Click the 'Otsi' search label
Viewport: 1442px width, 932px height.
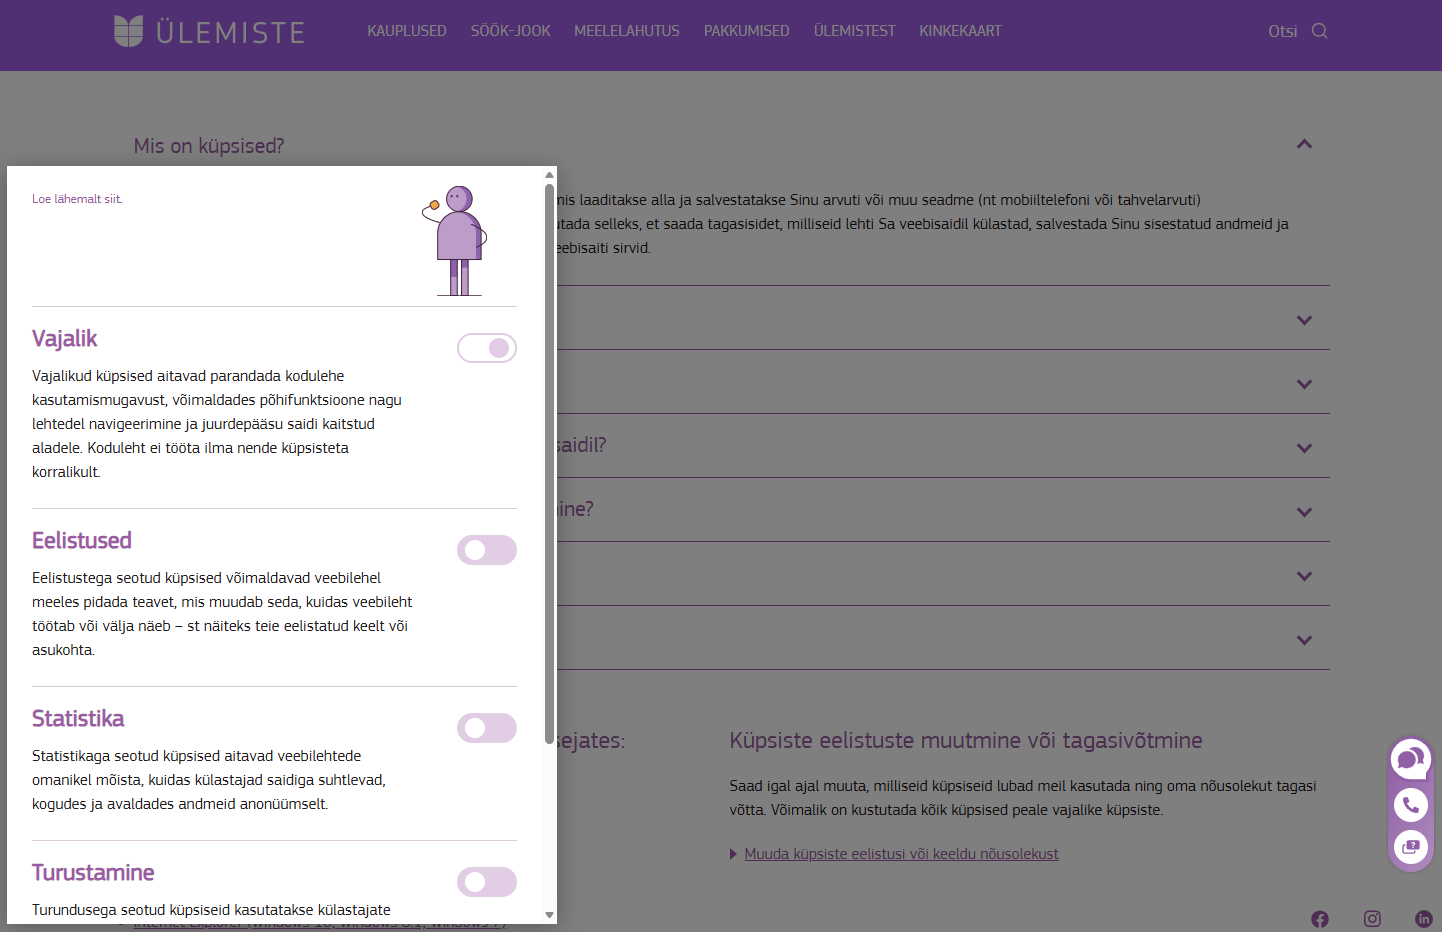[x=1283, y=31]
